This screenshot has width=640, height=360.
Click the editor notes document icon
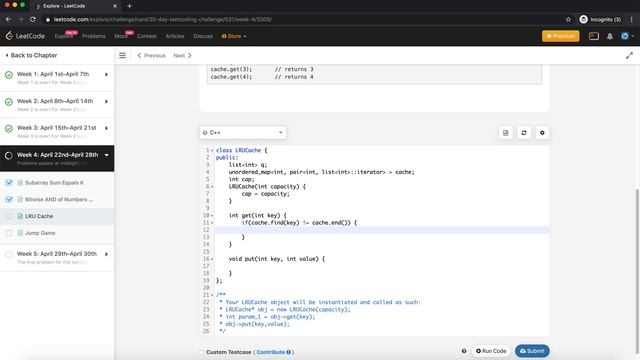pos(505,133)
